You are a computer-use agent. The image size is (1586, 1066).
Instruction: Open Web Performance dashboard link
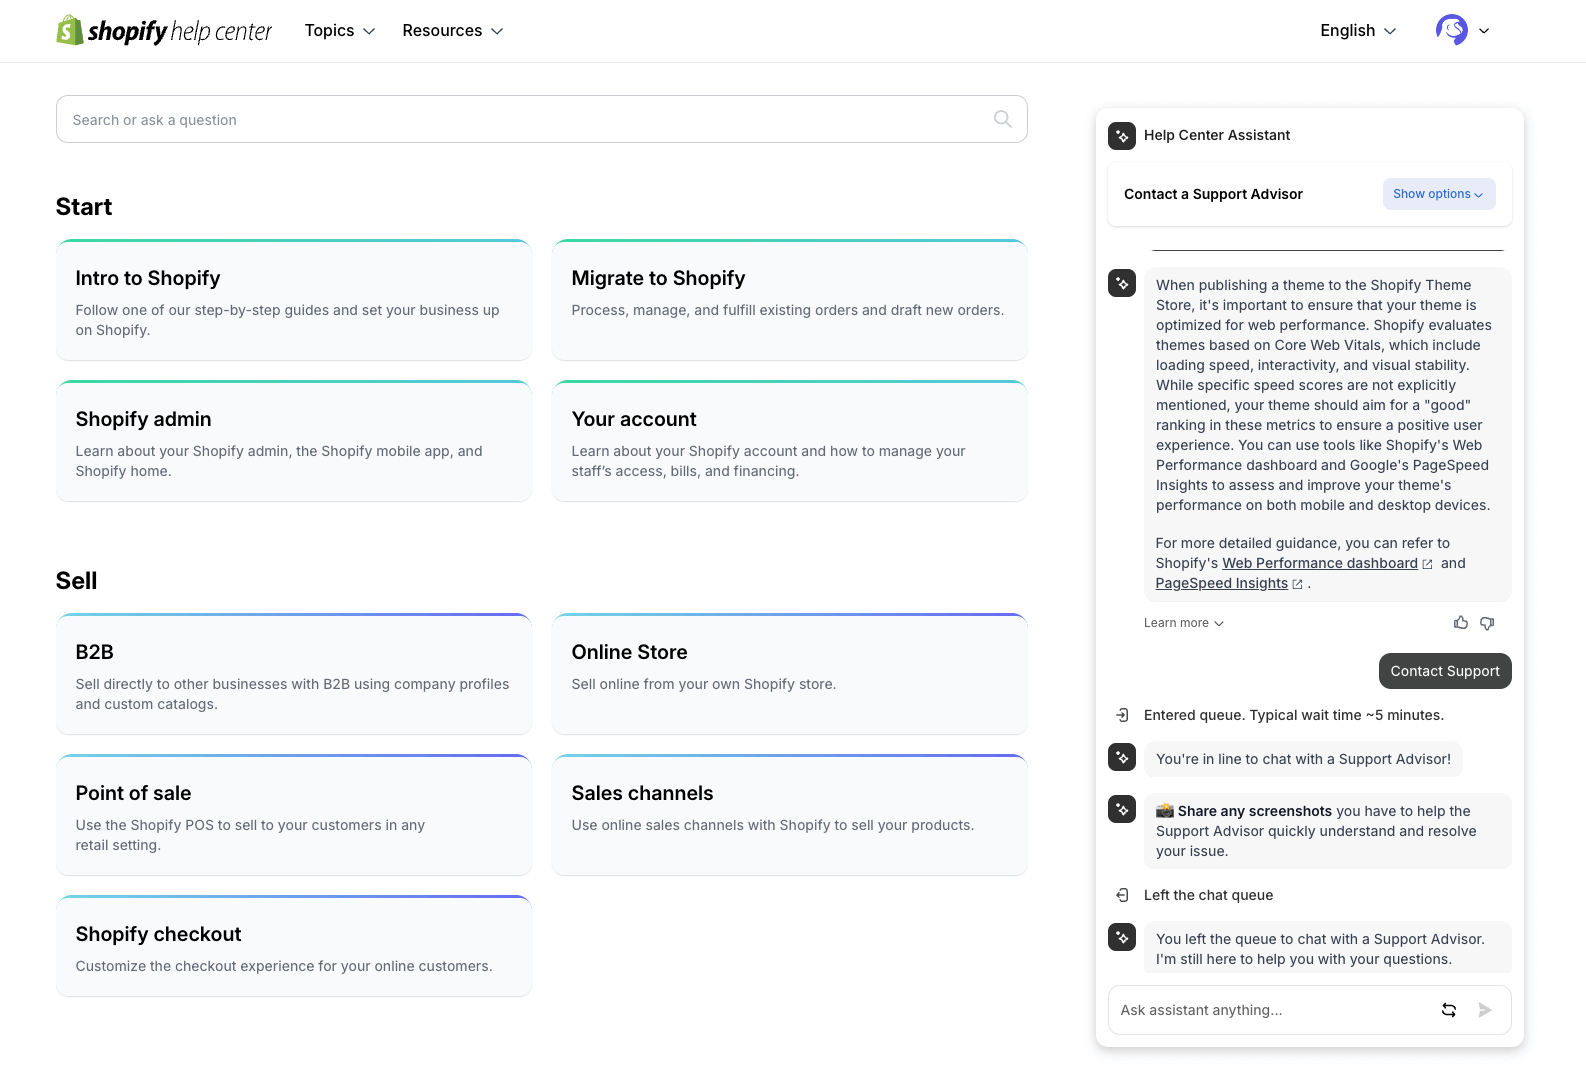[x=1320, y=563]
